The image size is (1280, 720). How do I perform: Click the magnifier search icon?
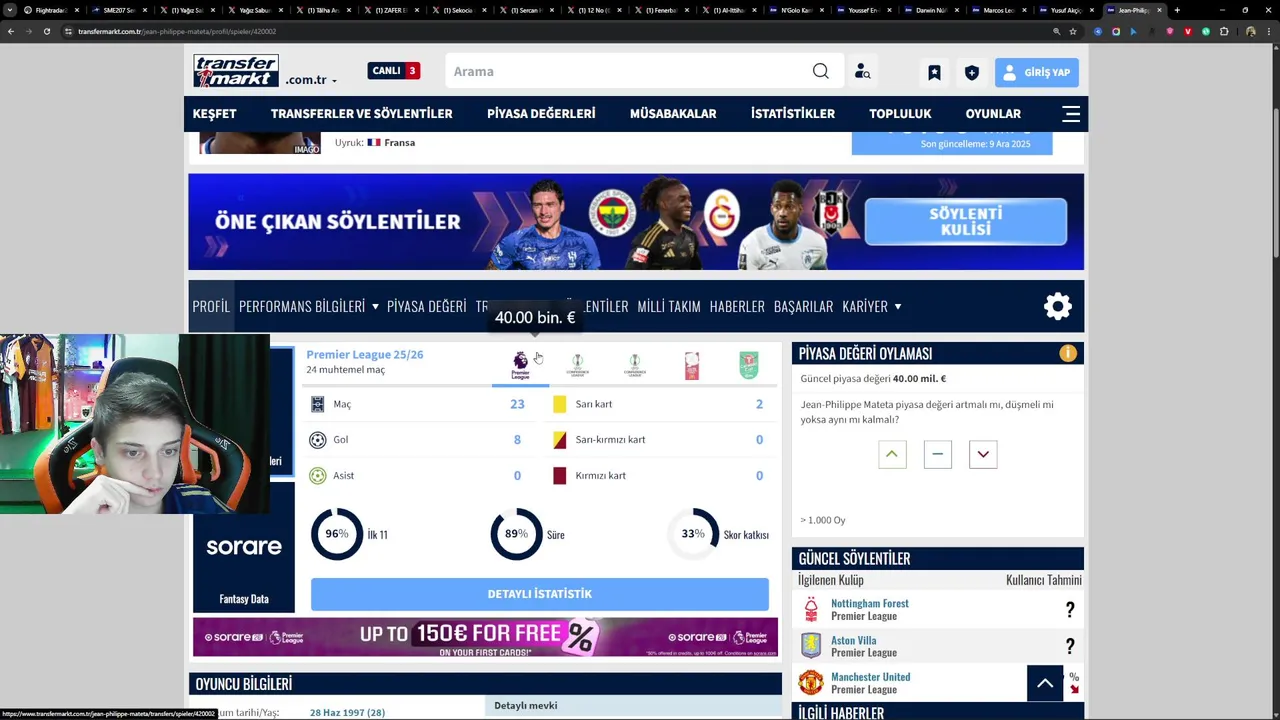[820, 71]
